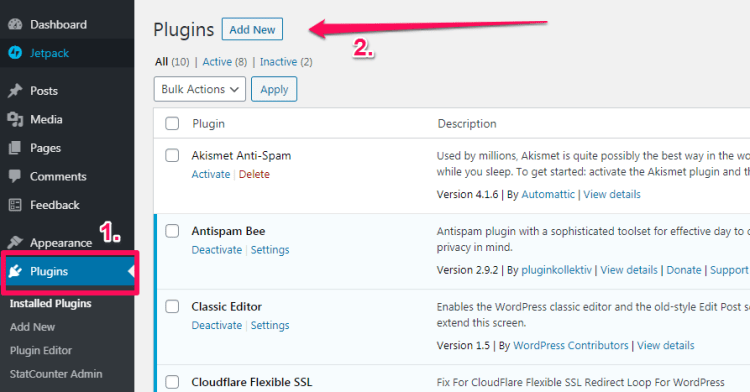Open WordPress Contributors author link
The height and width of the screenshot is (392, 750).
tap(571, 345)
